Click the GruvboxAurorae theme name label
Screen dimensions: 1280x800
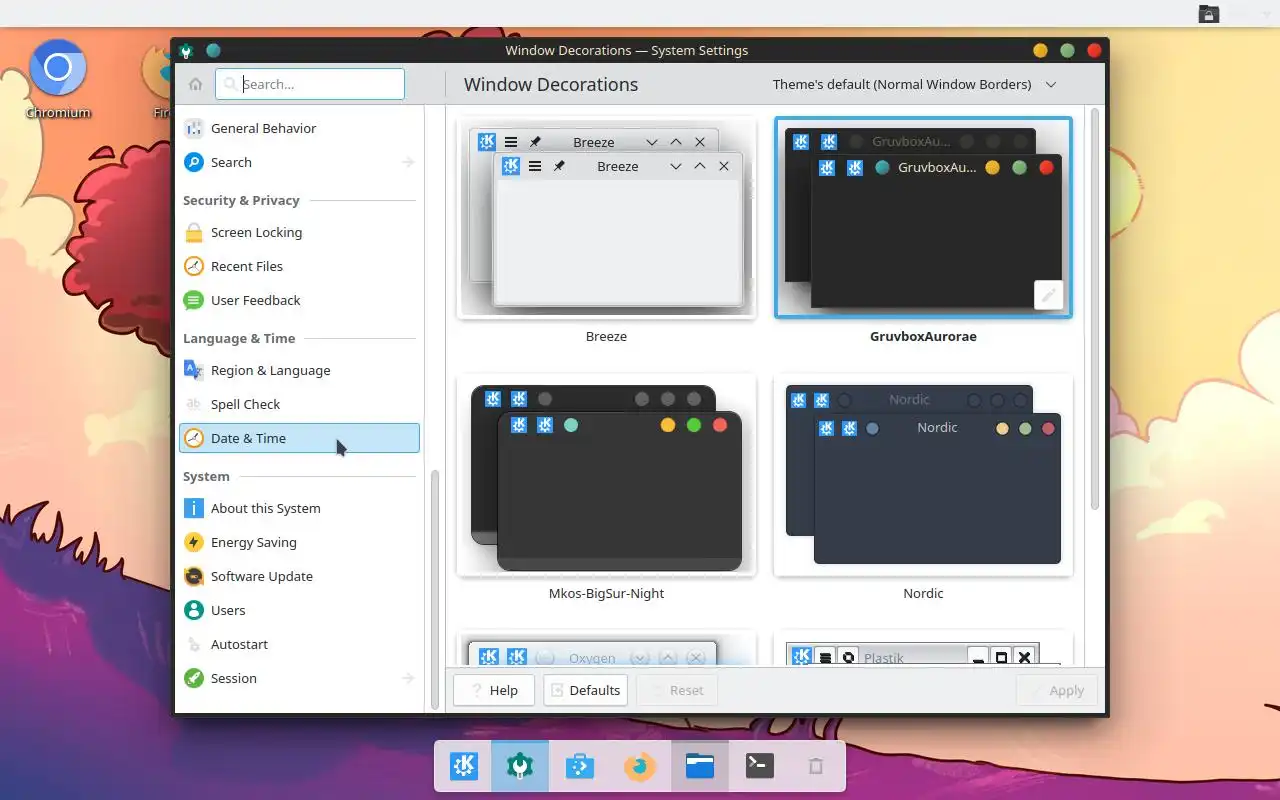tap(923, 336)
